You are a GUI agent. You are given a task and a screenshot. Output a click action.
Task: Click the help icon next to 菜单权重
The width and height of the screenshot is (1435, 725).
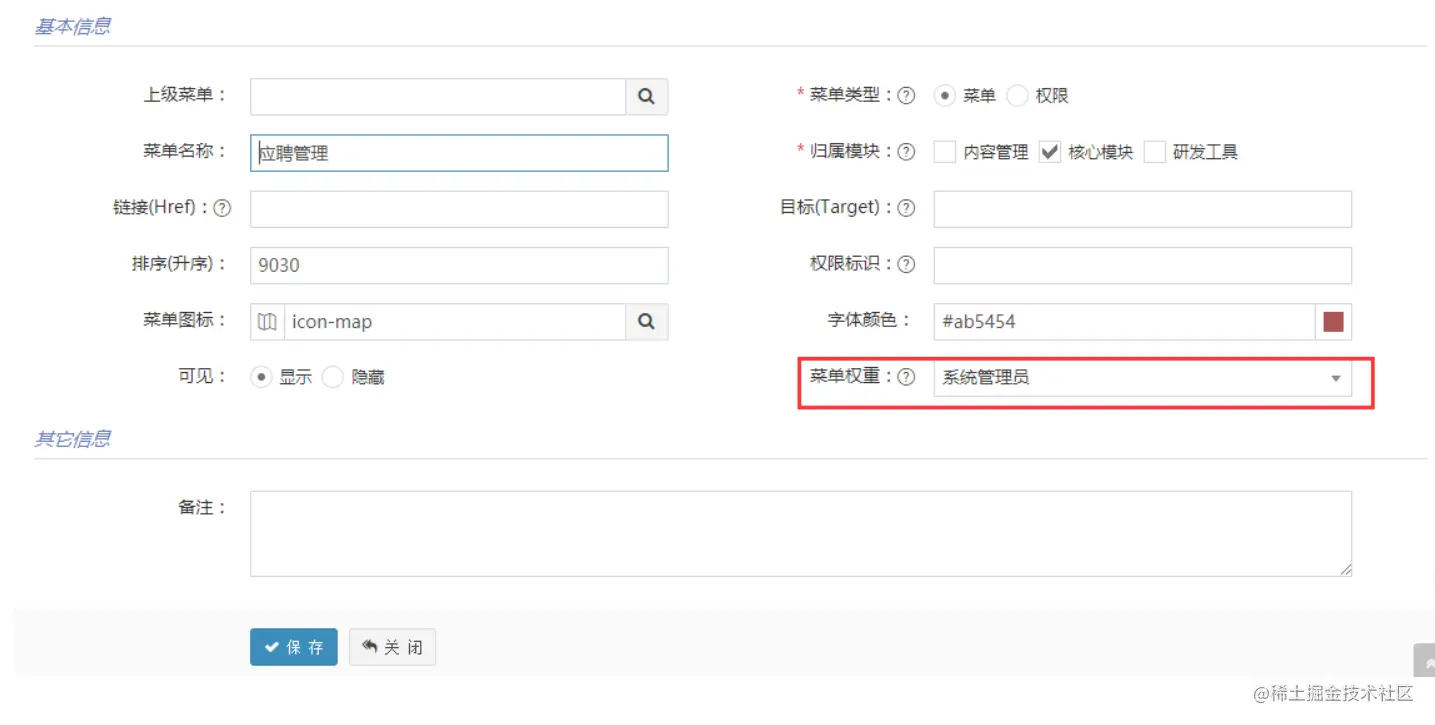906,377
